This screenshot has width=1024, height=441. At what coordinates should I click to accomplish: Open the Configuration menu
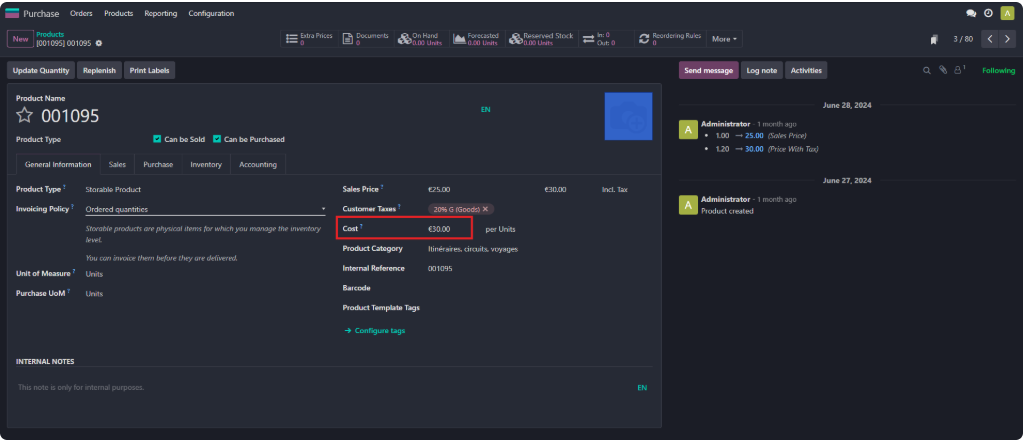pos(211,14)
